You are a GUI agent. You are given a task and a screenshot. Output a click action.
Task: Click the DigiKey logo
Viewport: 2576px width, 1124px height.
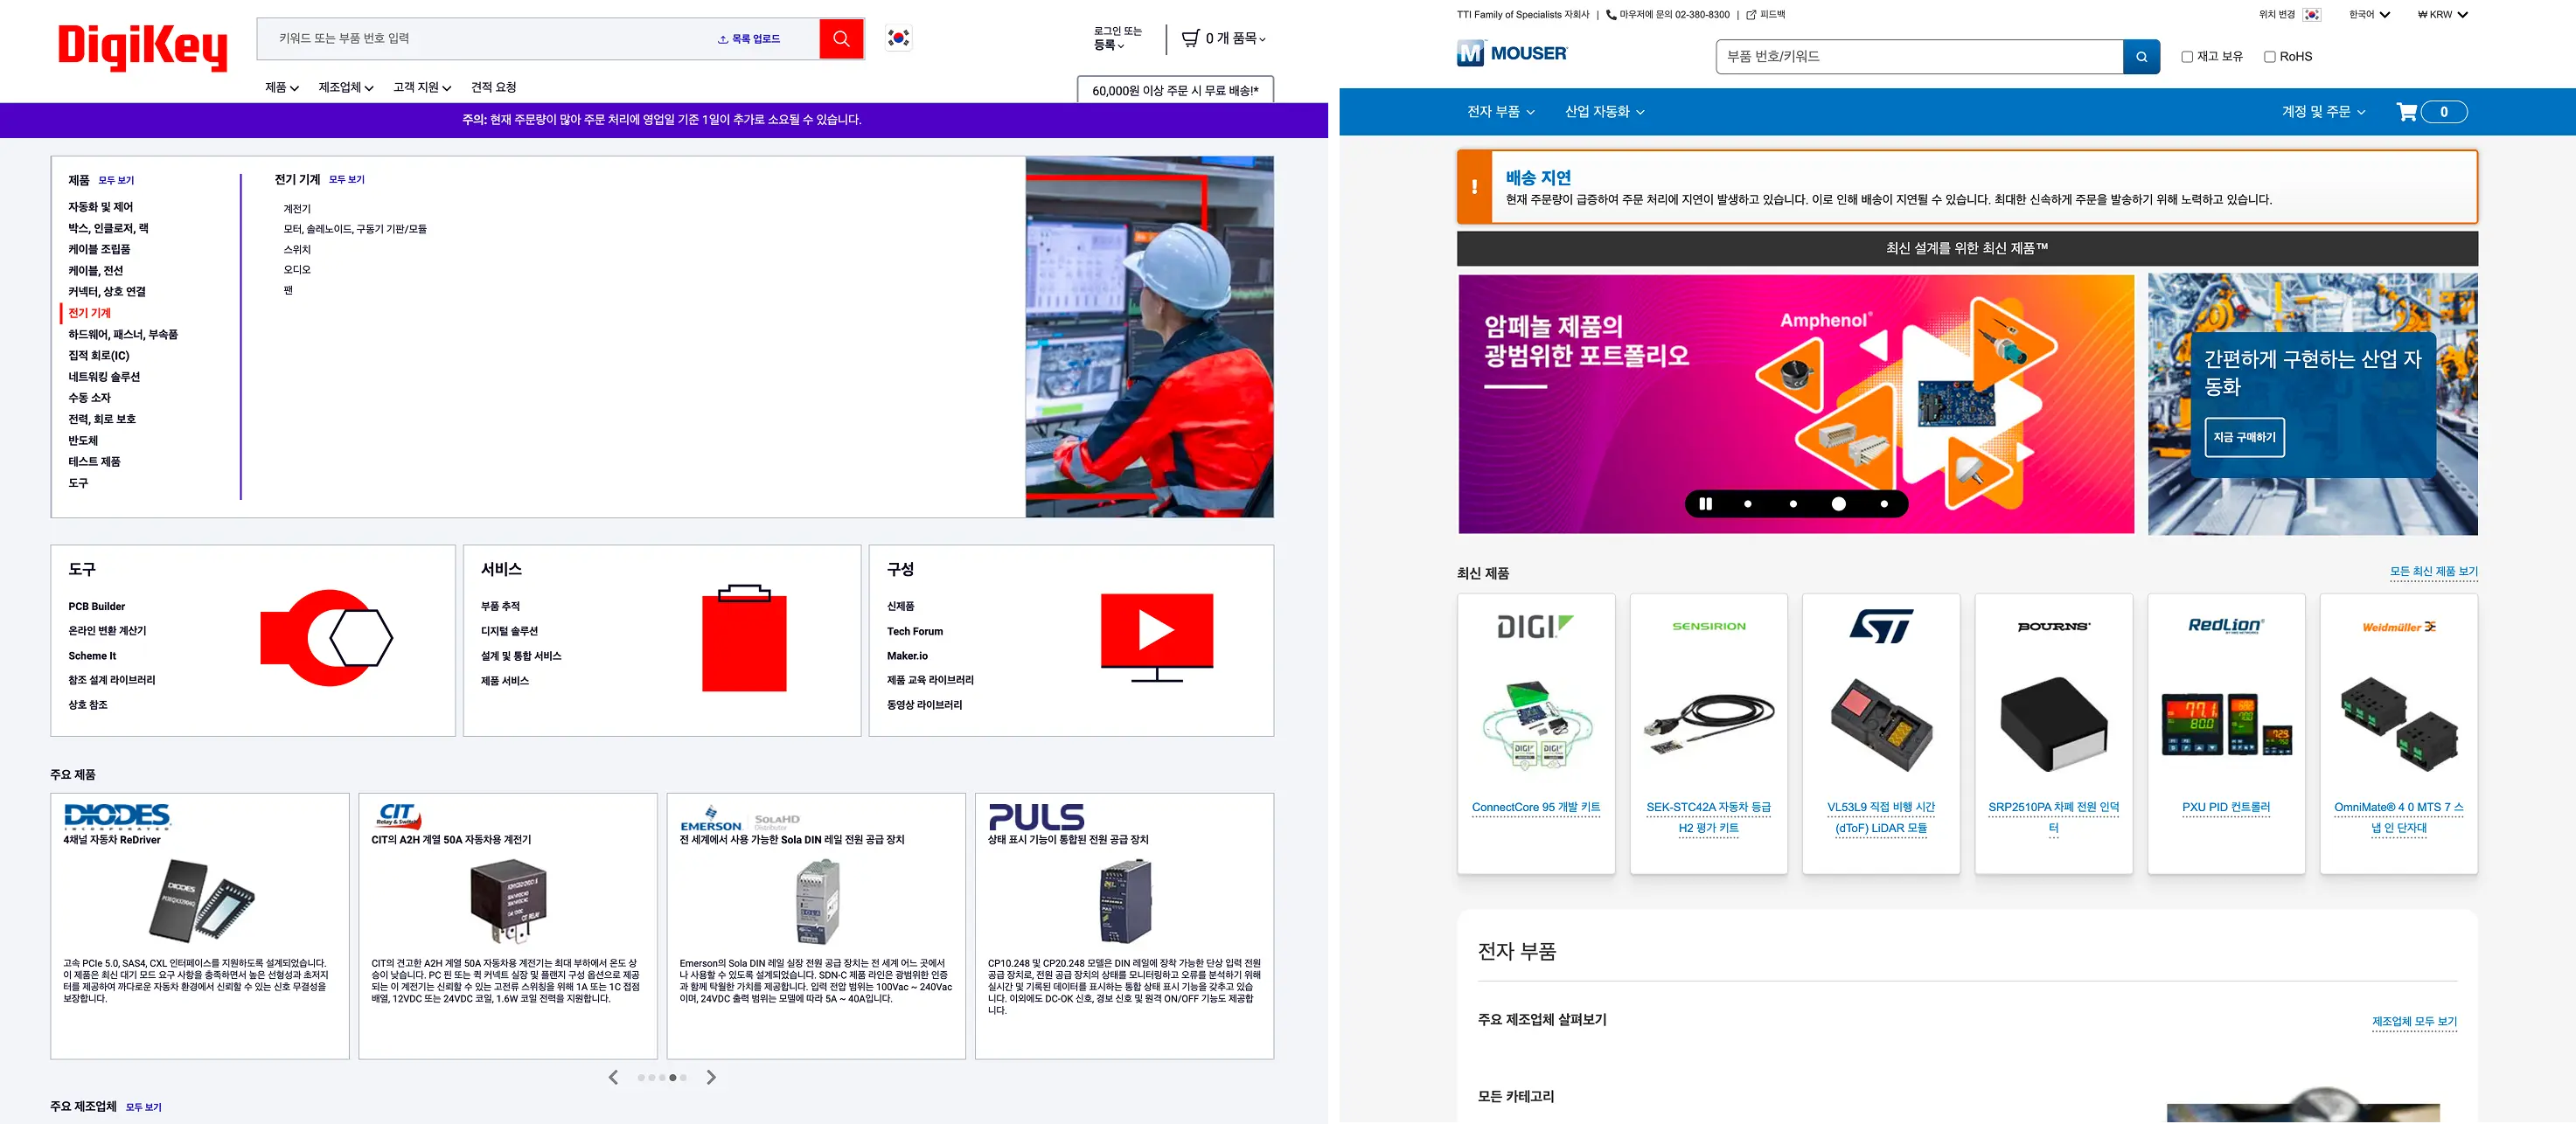click(x=143, y=46)
